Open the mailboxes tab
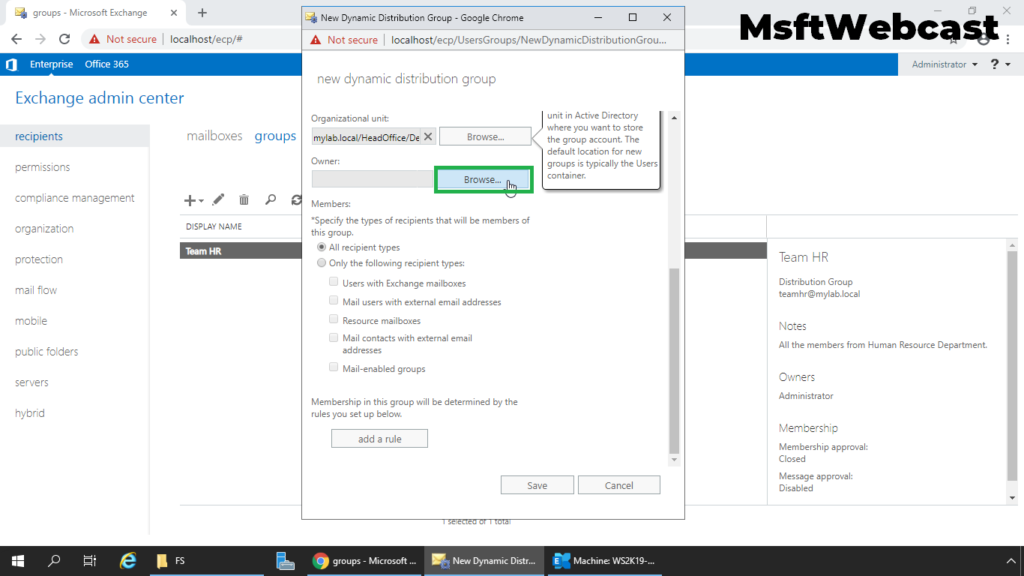 (214, 136)
